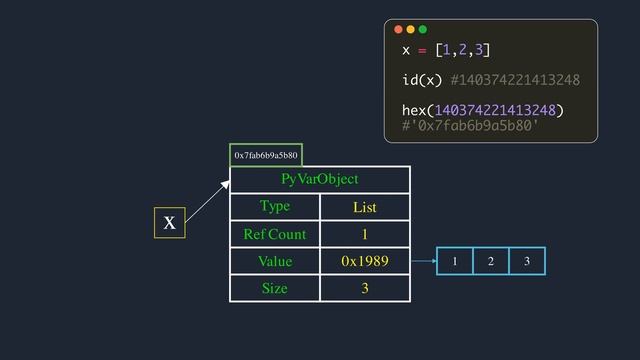Click the array element box containing 2
Image resolution: width=640 pixels, height=360 pixels.
pyautogui.click(x=491, y=261)
